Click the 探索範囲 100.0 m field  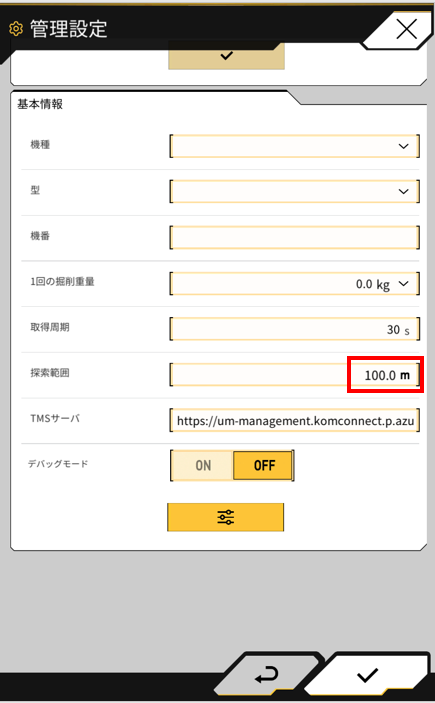pos(295,375)
